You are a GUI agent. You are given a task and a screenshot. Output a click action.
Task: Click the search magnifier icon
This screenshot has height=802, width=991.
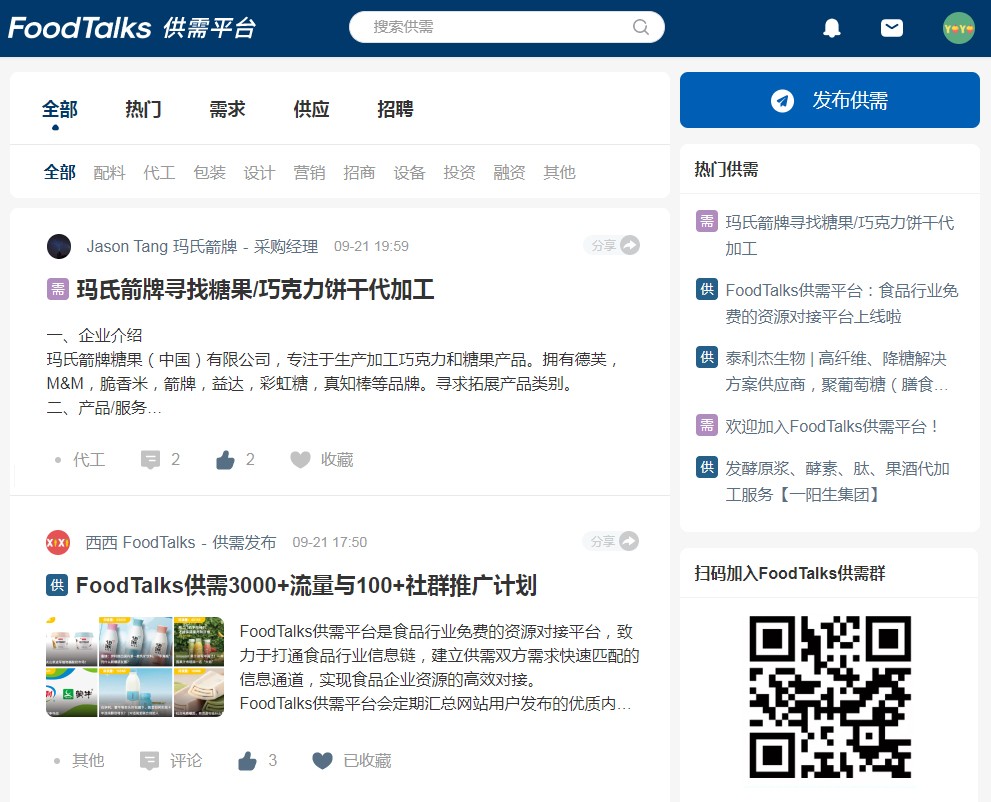(640, 27)
